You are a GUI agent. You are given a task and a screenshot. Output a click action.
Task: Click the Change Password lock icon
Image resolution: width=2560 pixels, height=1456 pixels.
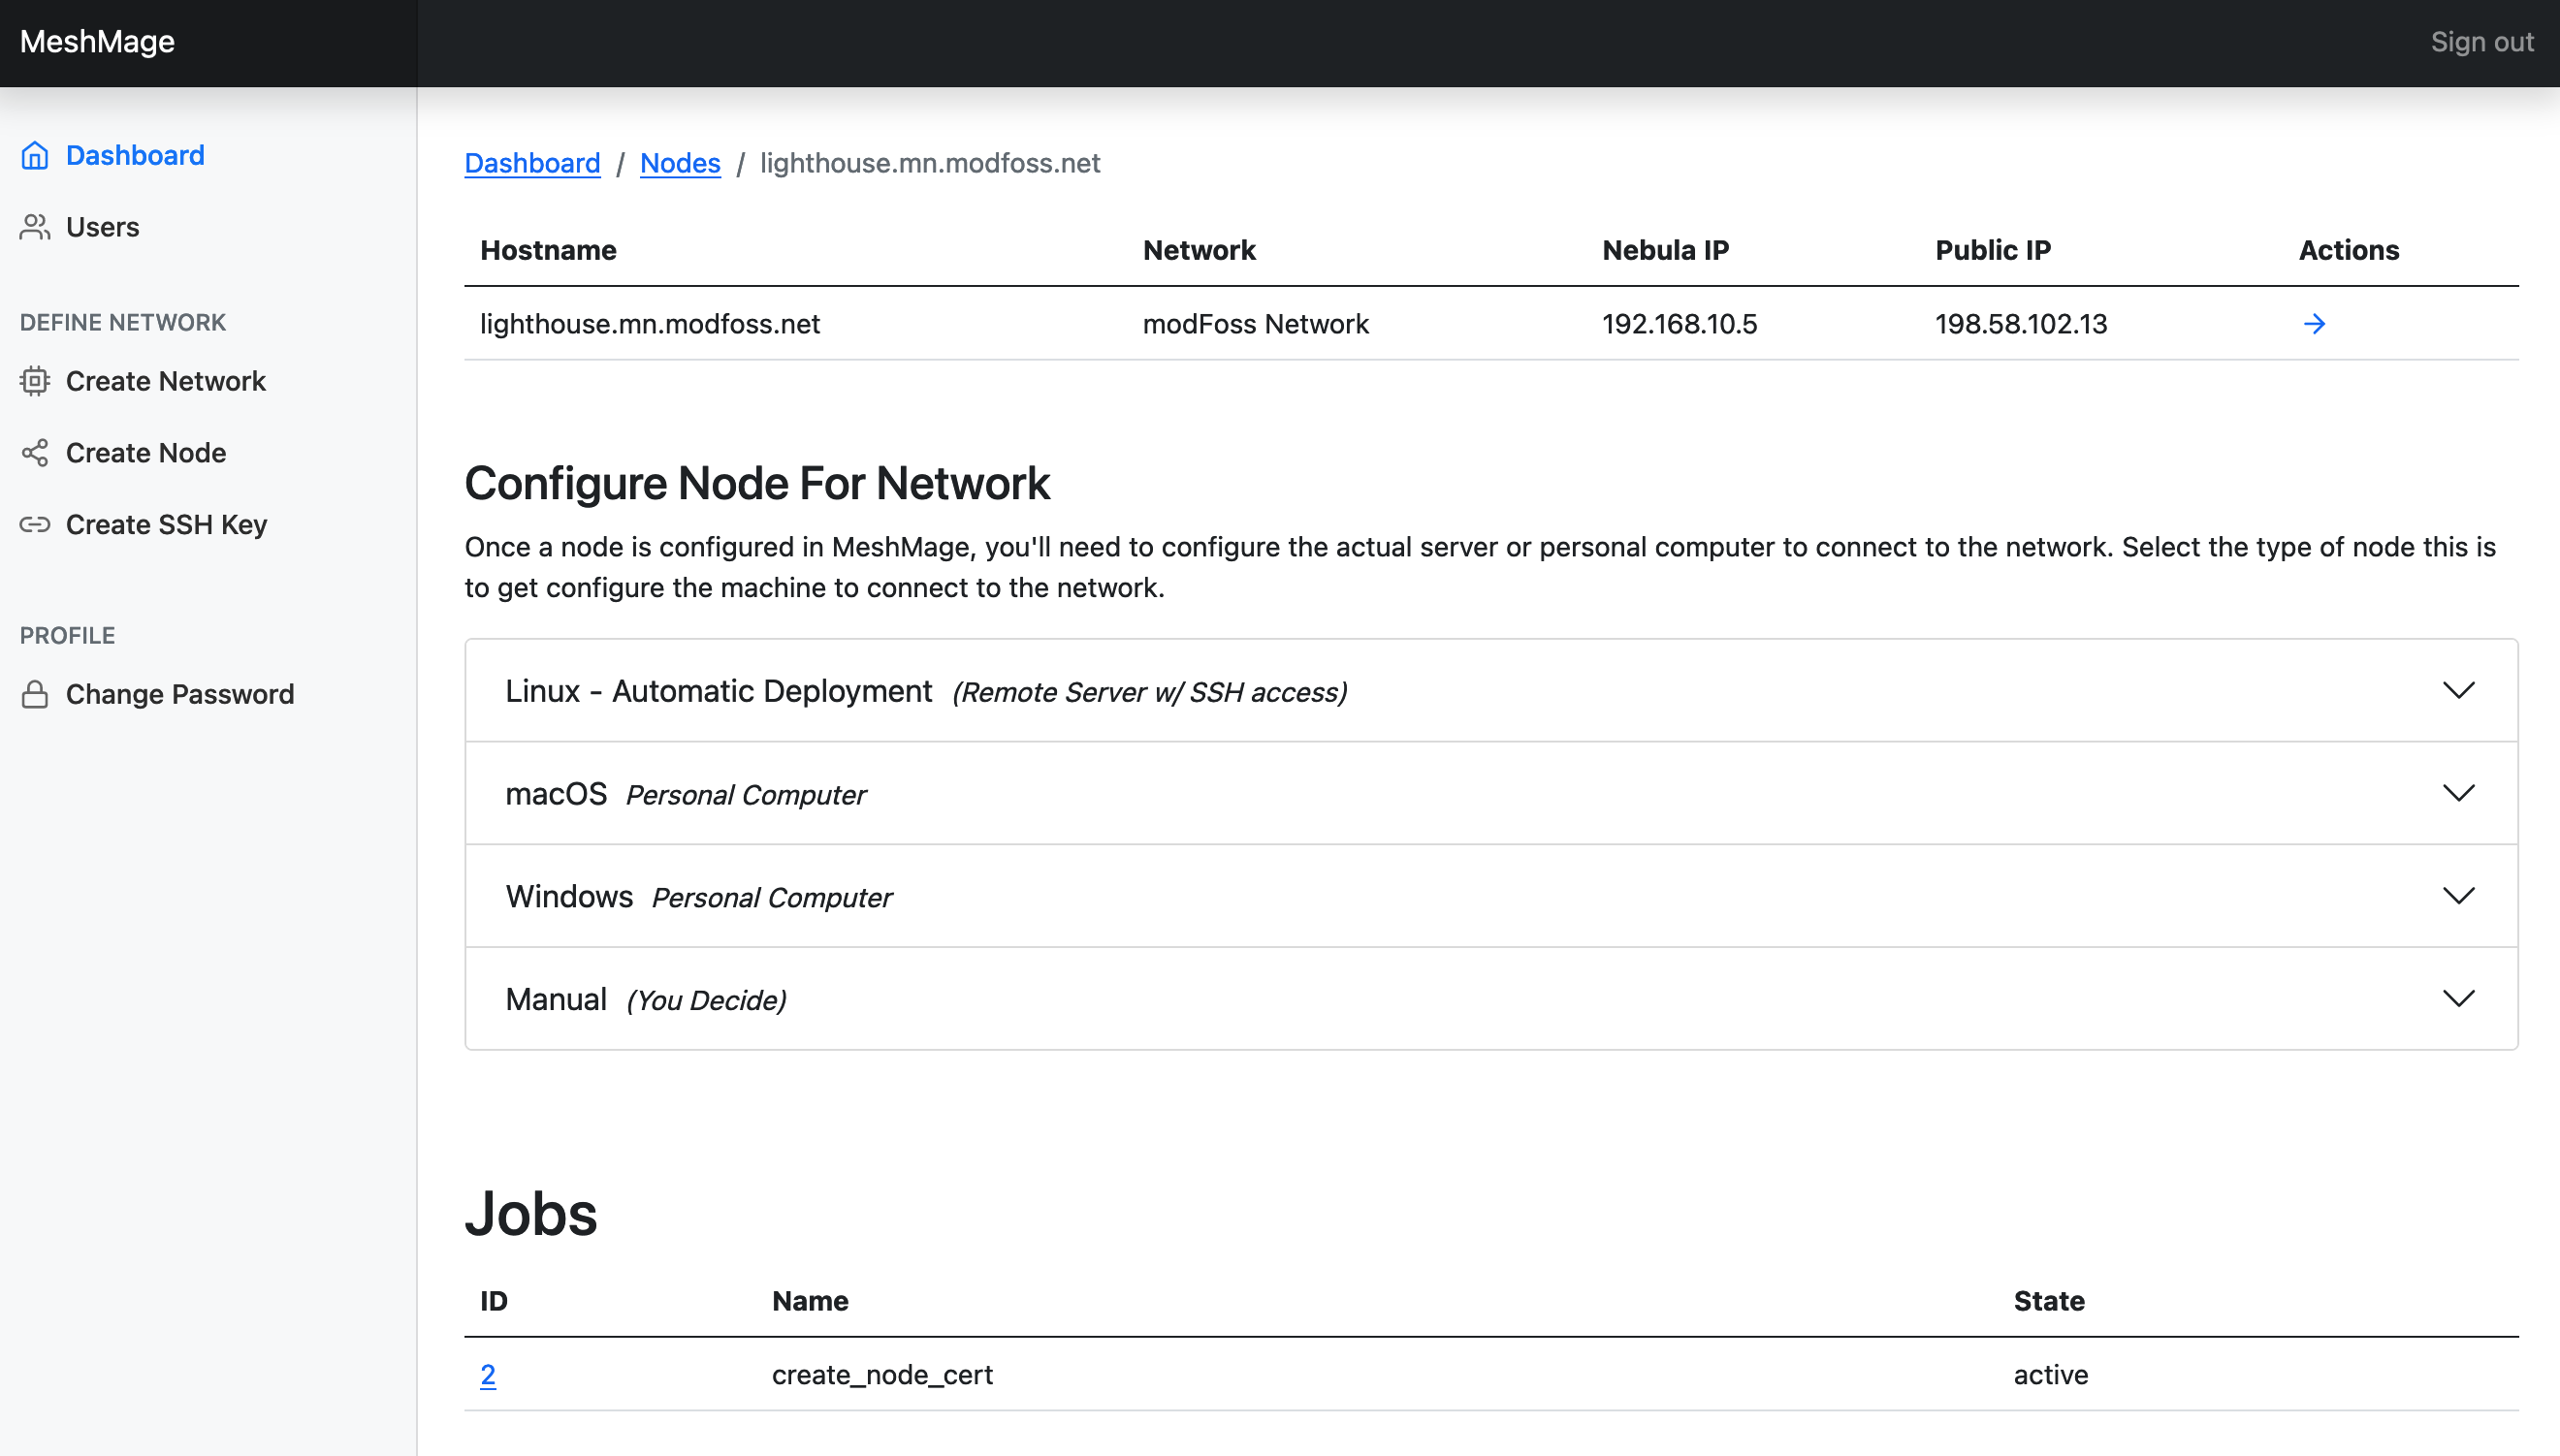click(x=33, y=693)
